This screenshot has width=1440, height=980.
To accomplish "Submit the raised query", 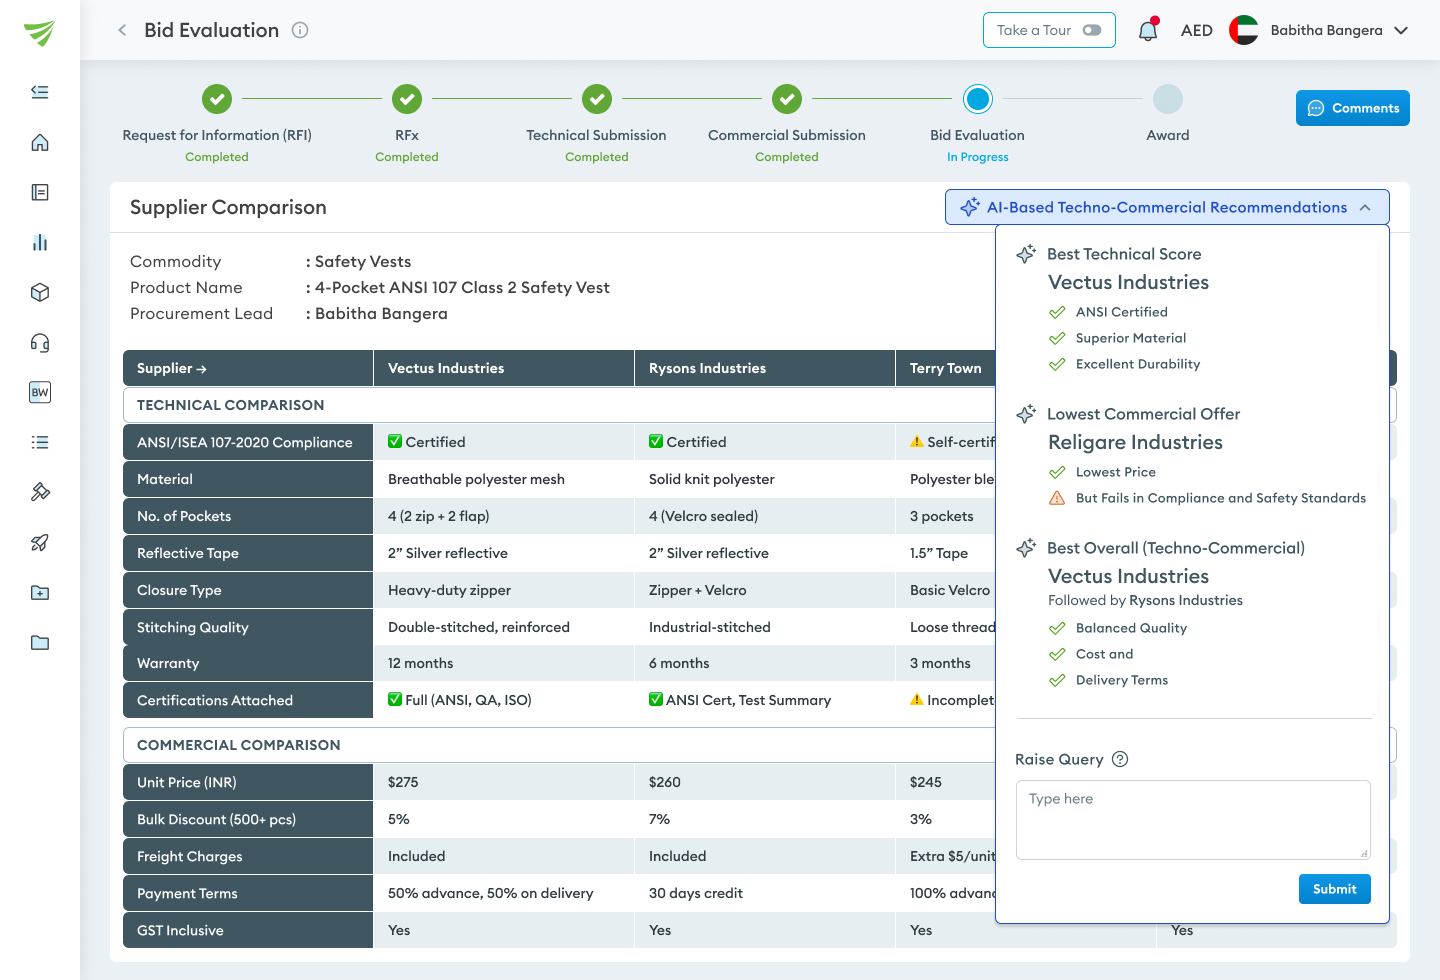I will click(x=1335, y=888).
